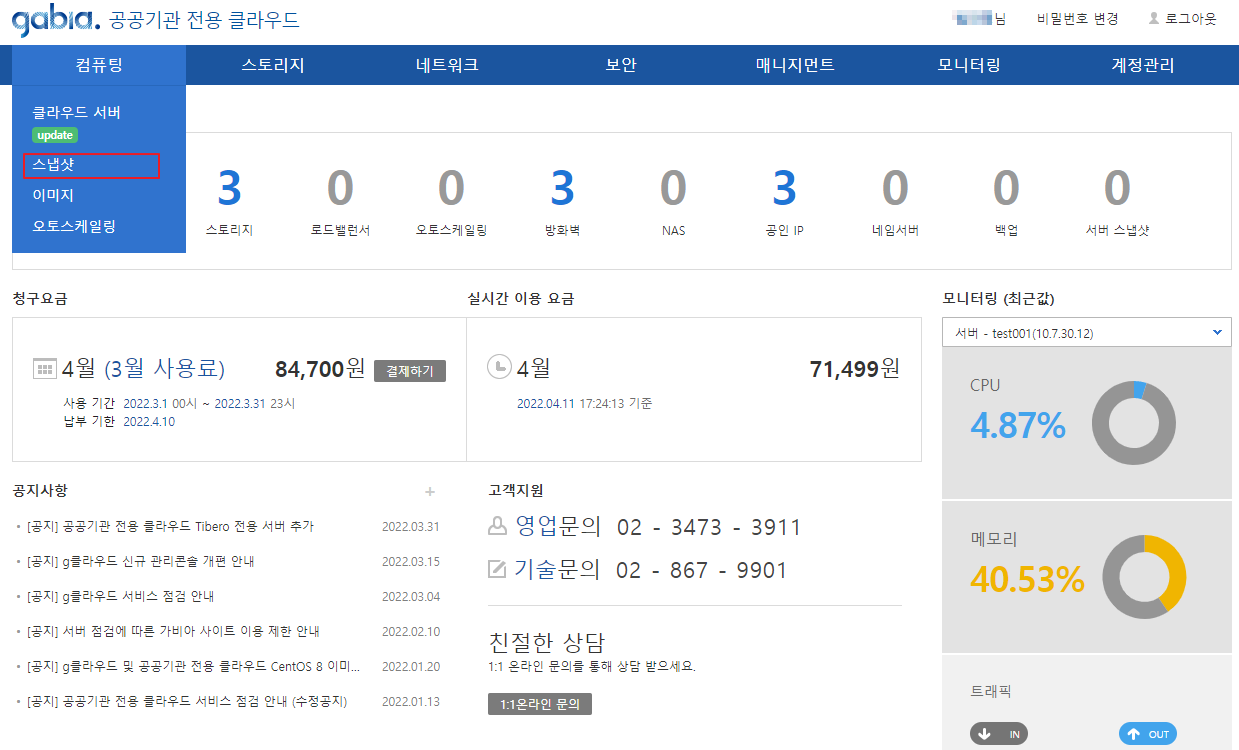The height and width of the screenshot is (750, 1239).
Task: Click the pencil icon next to 기술문의
Action: coord(497,570)
